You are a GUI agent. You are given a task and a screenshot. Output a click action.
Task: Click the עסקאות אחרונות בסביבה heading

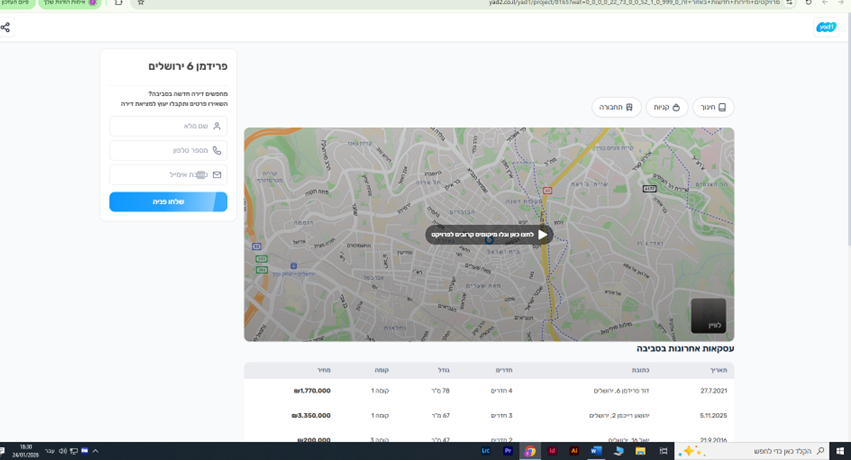(685, 348)
